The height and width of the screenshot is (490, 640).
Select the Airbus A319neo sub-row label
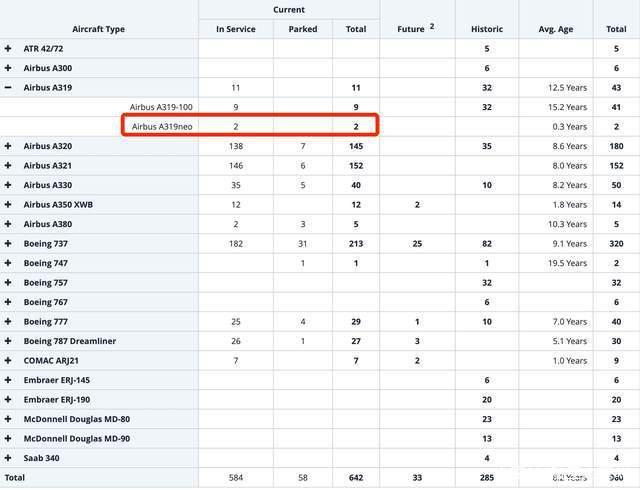[162, 127]
